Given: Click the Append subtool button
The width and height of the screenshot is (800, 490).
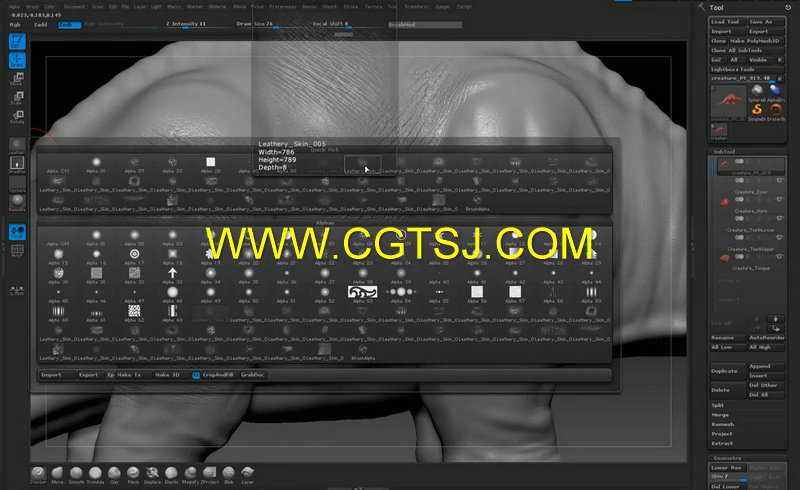Looking at the screenshot, I should 766,366.
